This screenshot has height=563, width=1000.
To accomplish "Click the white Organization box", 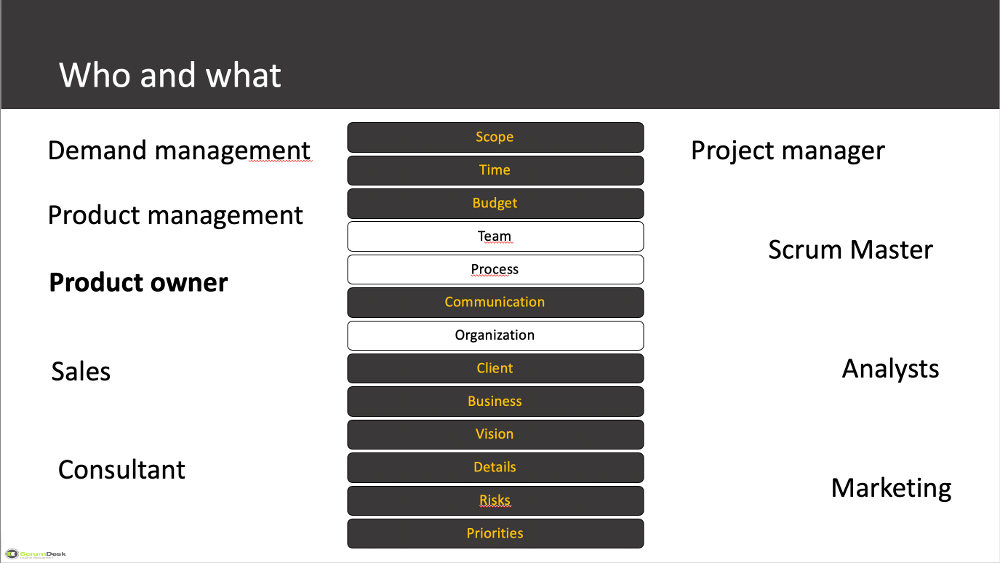I will pos(496,335).
